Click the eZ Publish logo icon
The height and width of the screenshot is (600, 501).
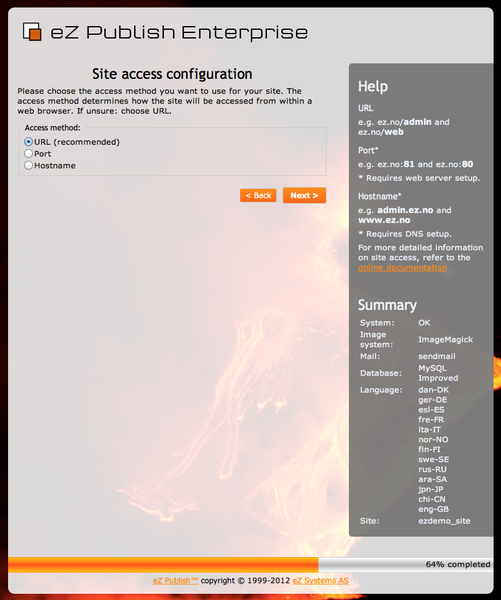32,31
